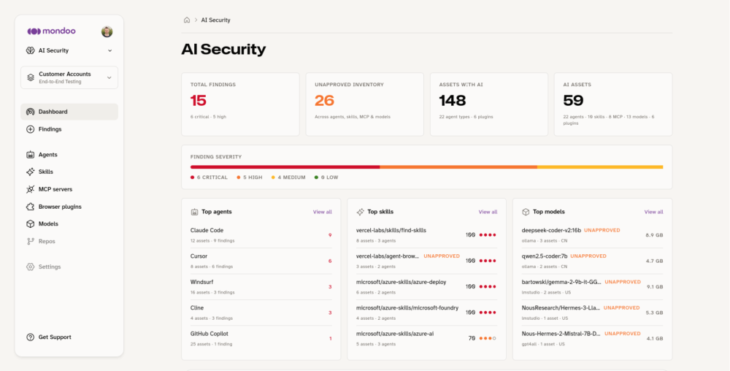730x371 pixels.
Task: Open microsoft/azure-skills/microsoft-foundry skill
Action: pos(426,312)
